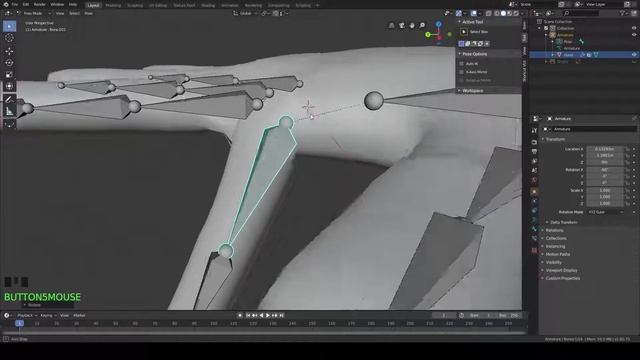Click the outliner search field
640x360 pixels.
point(581,13)
